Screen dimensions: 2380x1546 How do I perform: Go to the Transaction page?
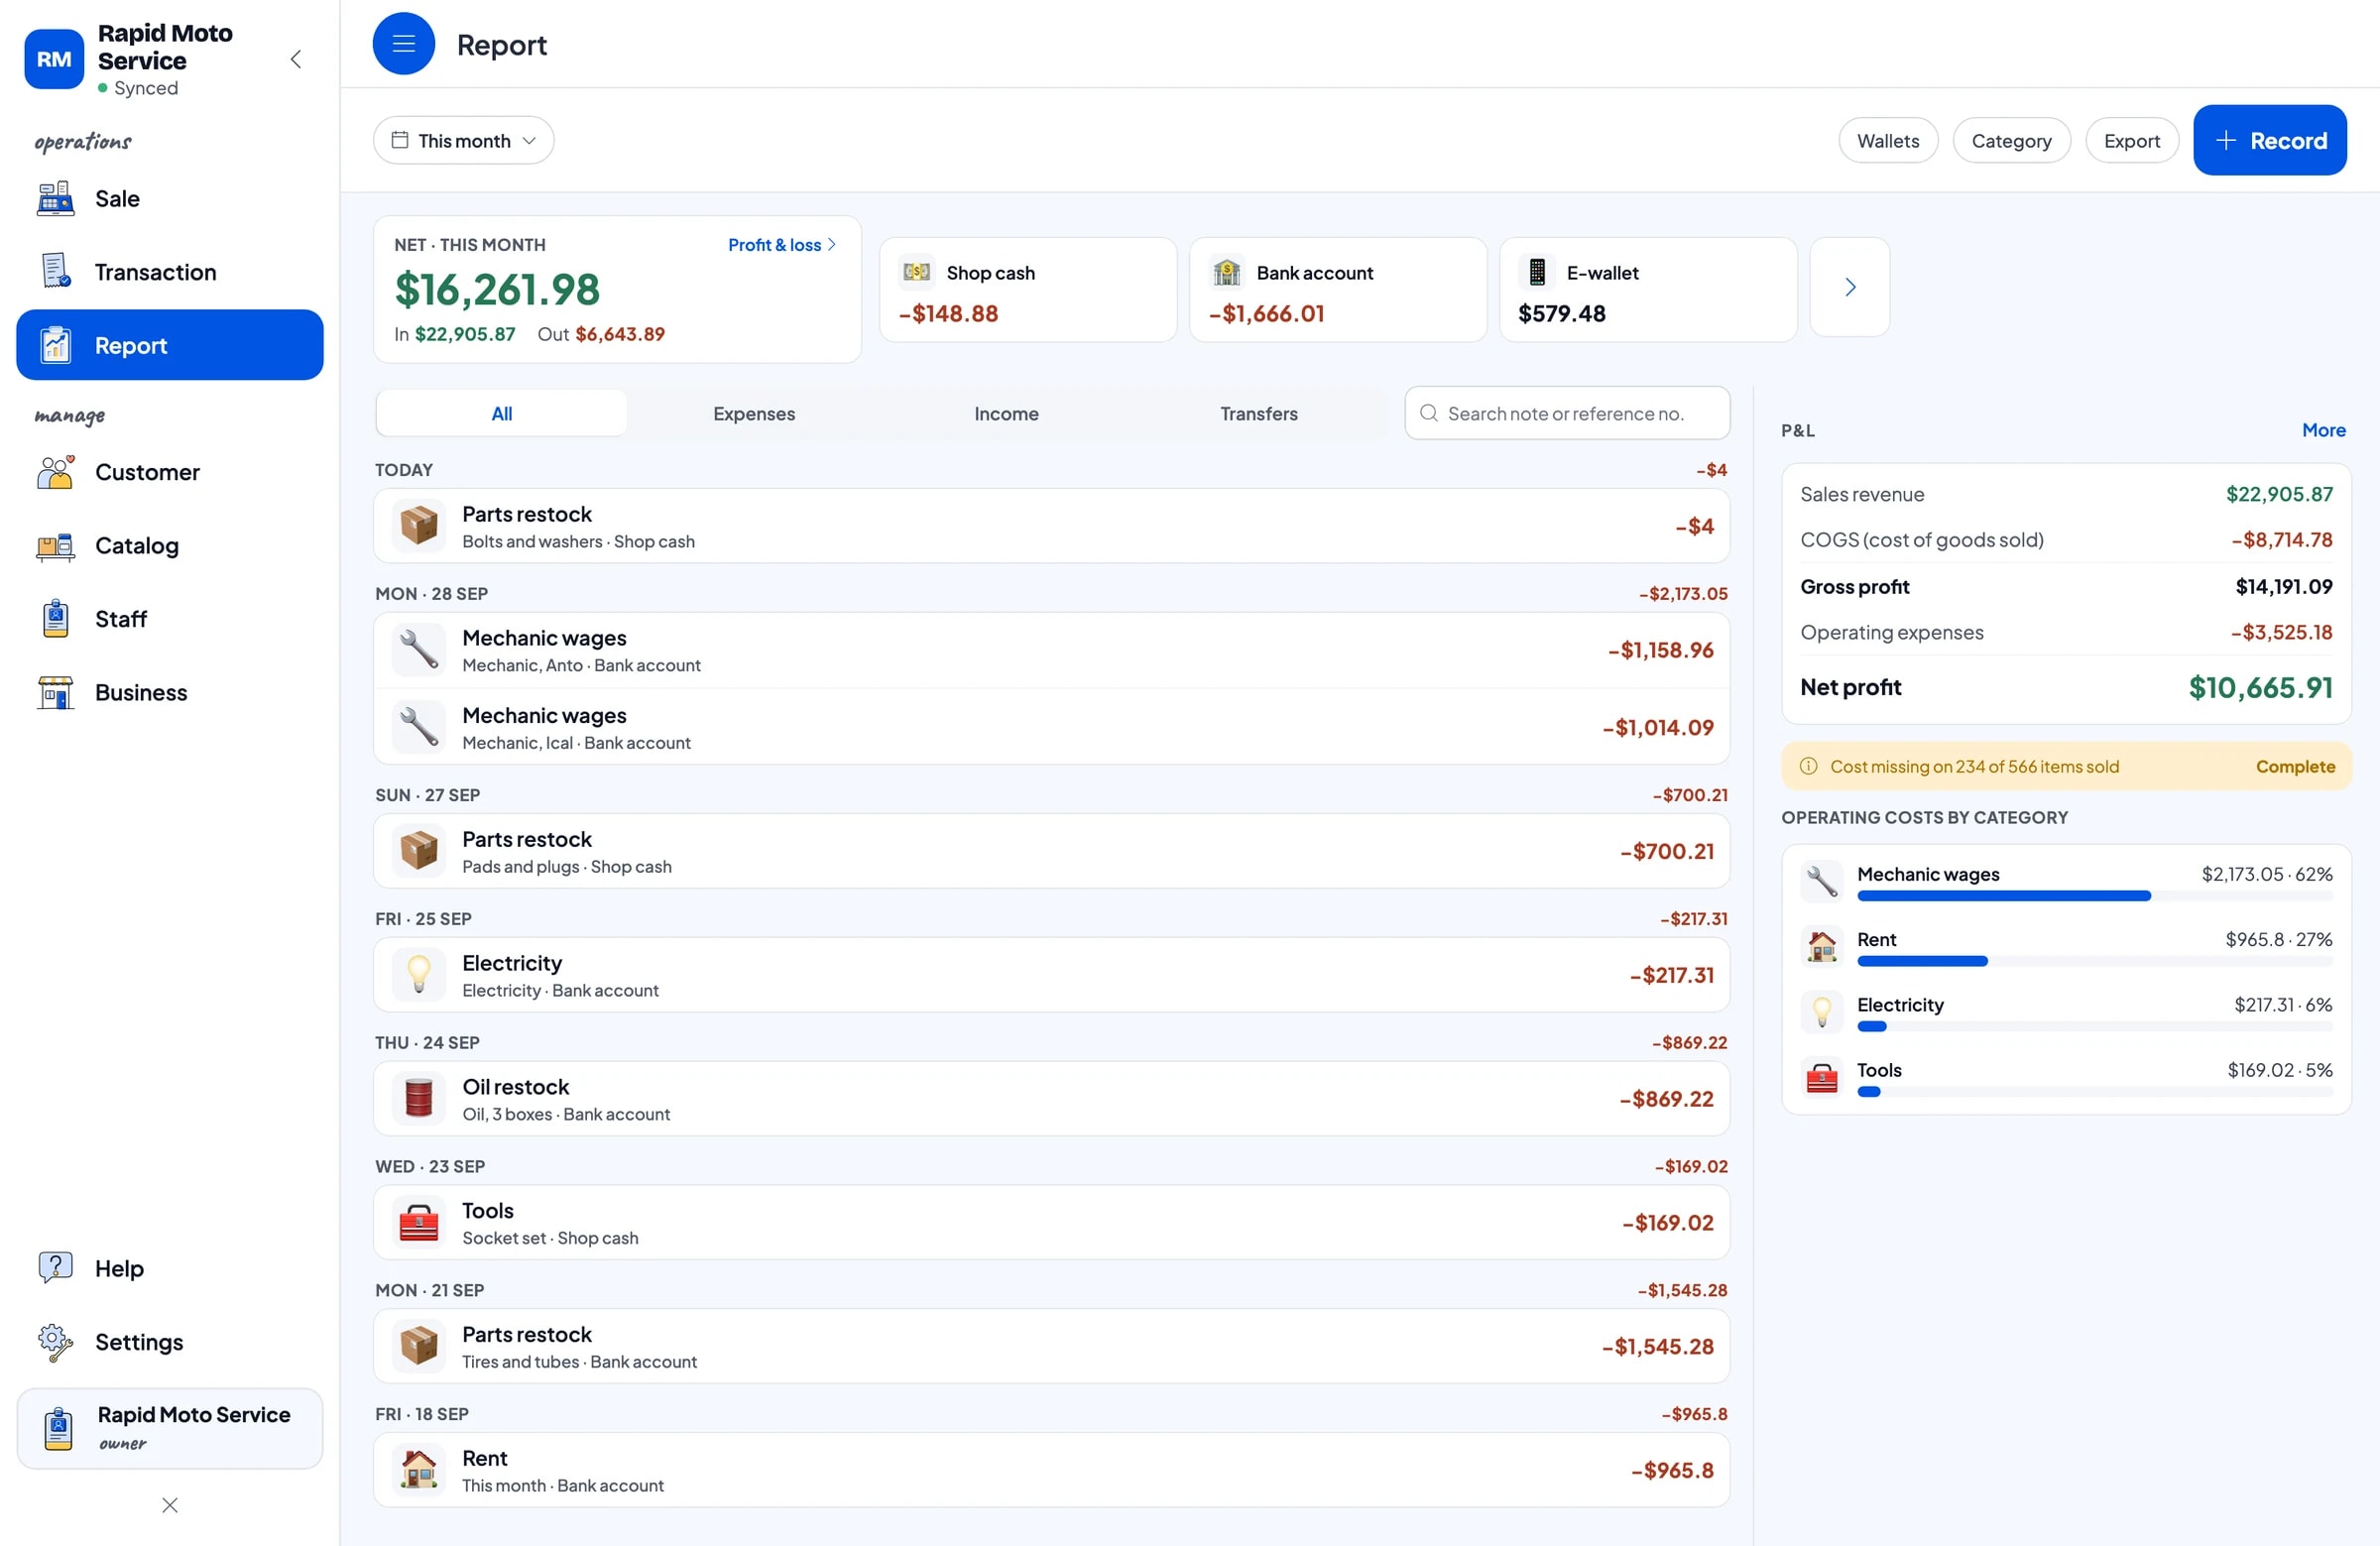click(170, 272)
